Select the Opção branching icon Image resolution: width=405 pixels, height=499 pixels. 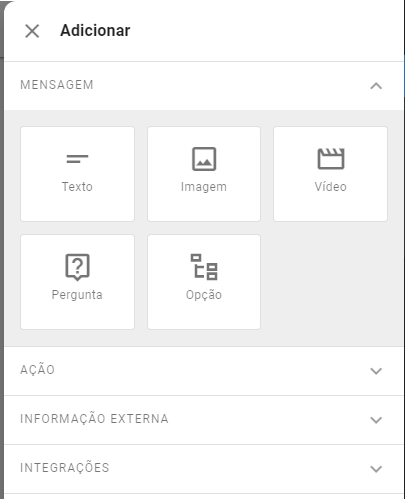(x=204, y=267)
